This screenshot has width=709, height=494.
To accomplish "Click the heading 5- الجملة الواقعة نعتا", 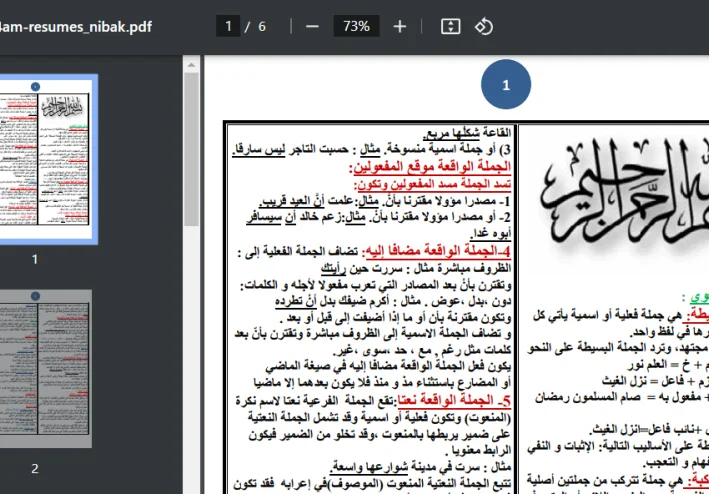I will (454, 400).
